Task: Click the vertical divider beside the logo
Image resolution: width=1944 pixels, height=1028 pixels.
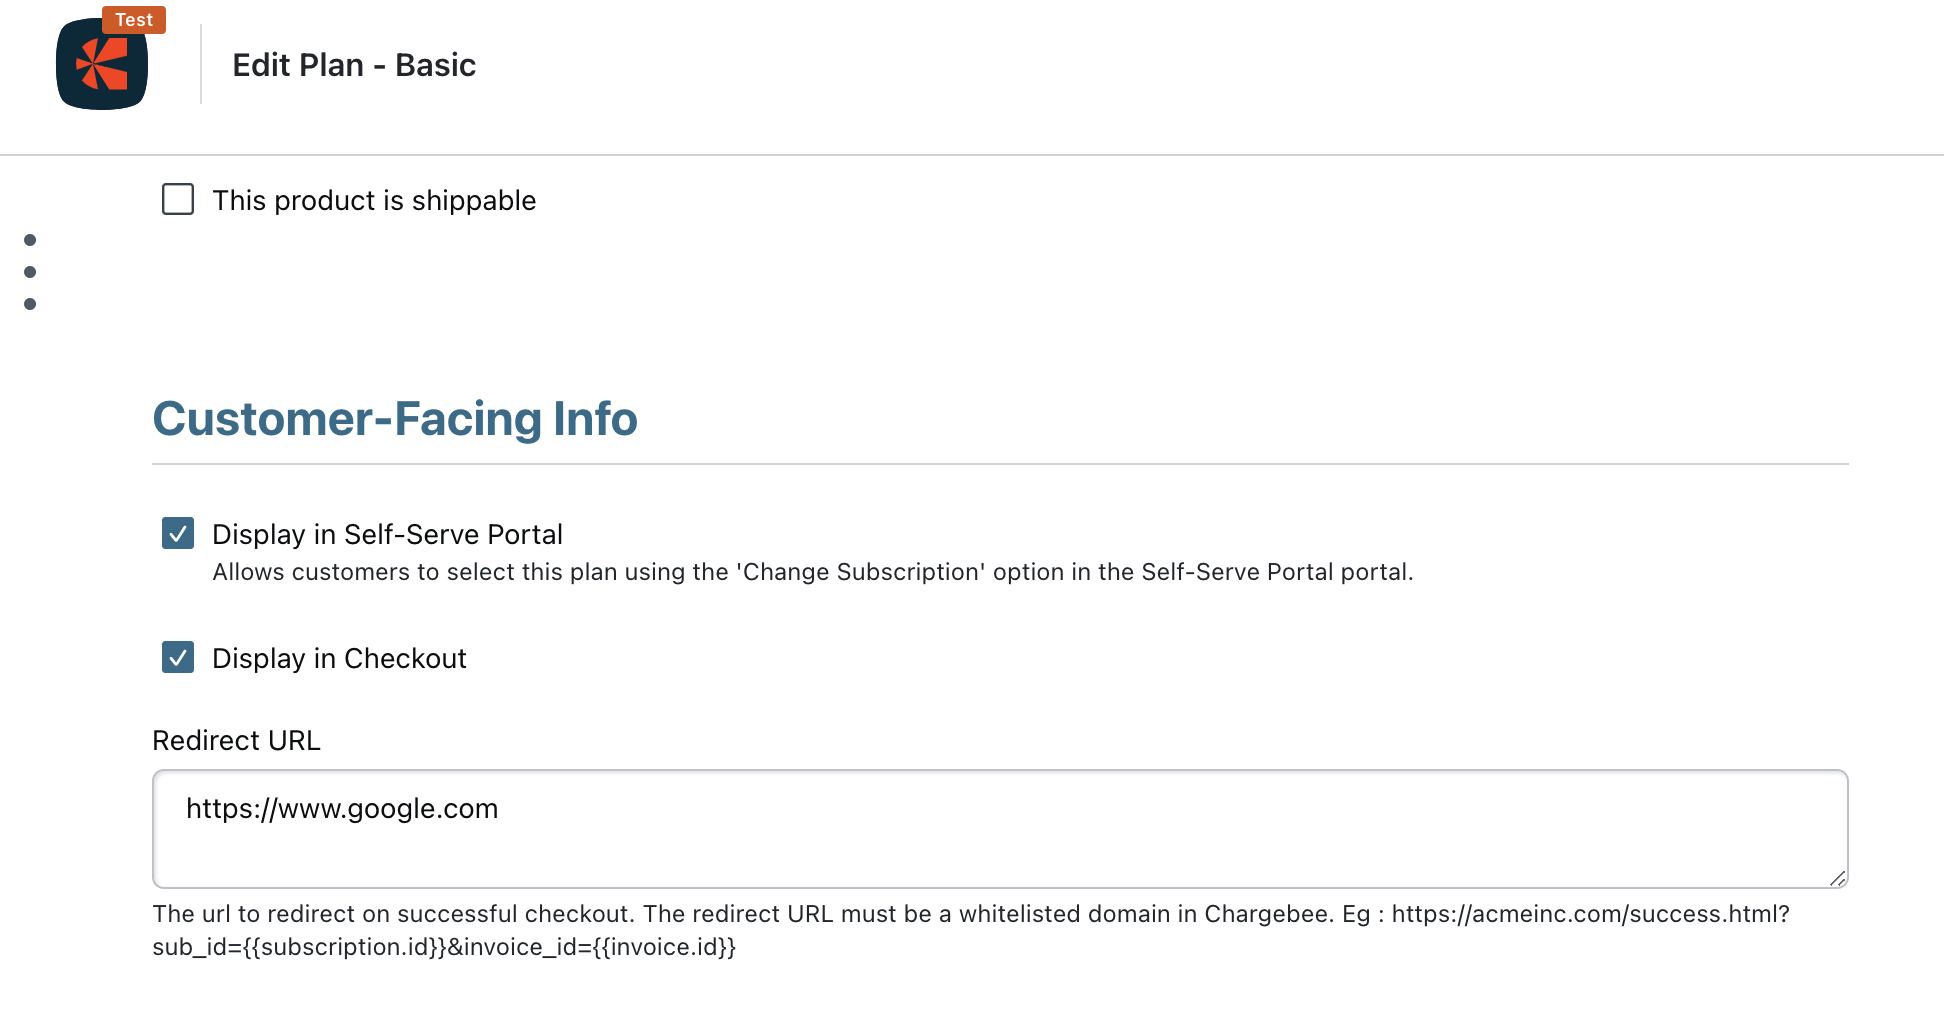Action: 201,64
